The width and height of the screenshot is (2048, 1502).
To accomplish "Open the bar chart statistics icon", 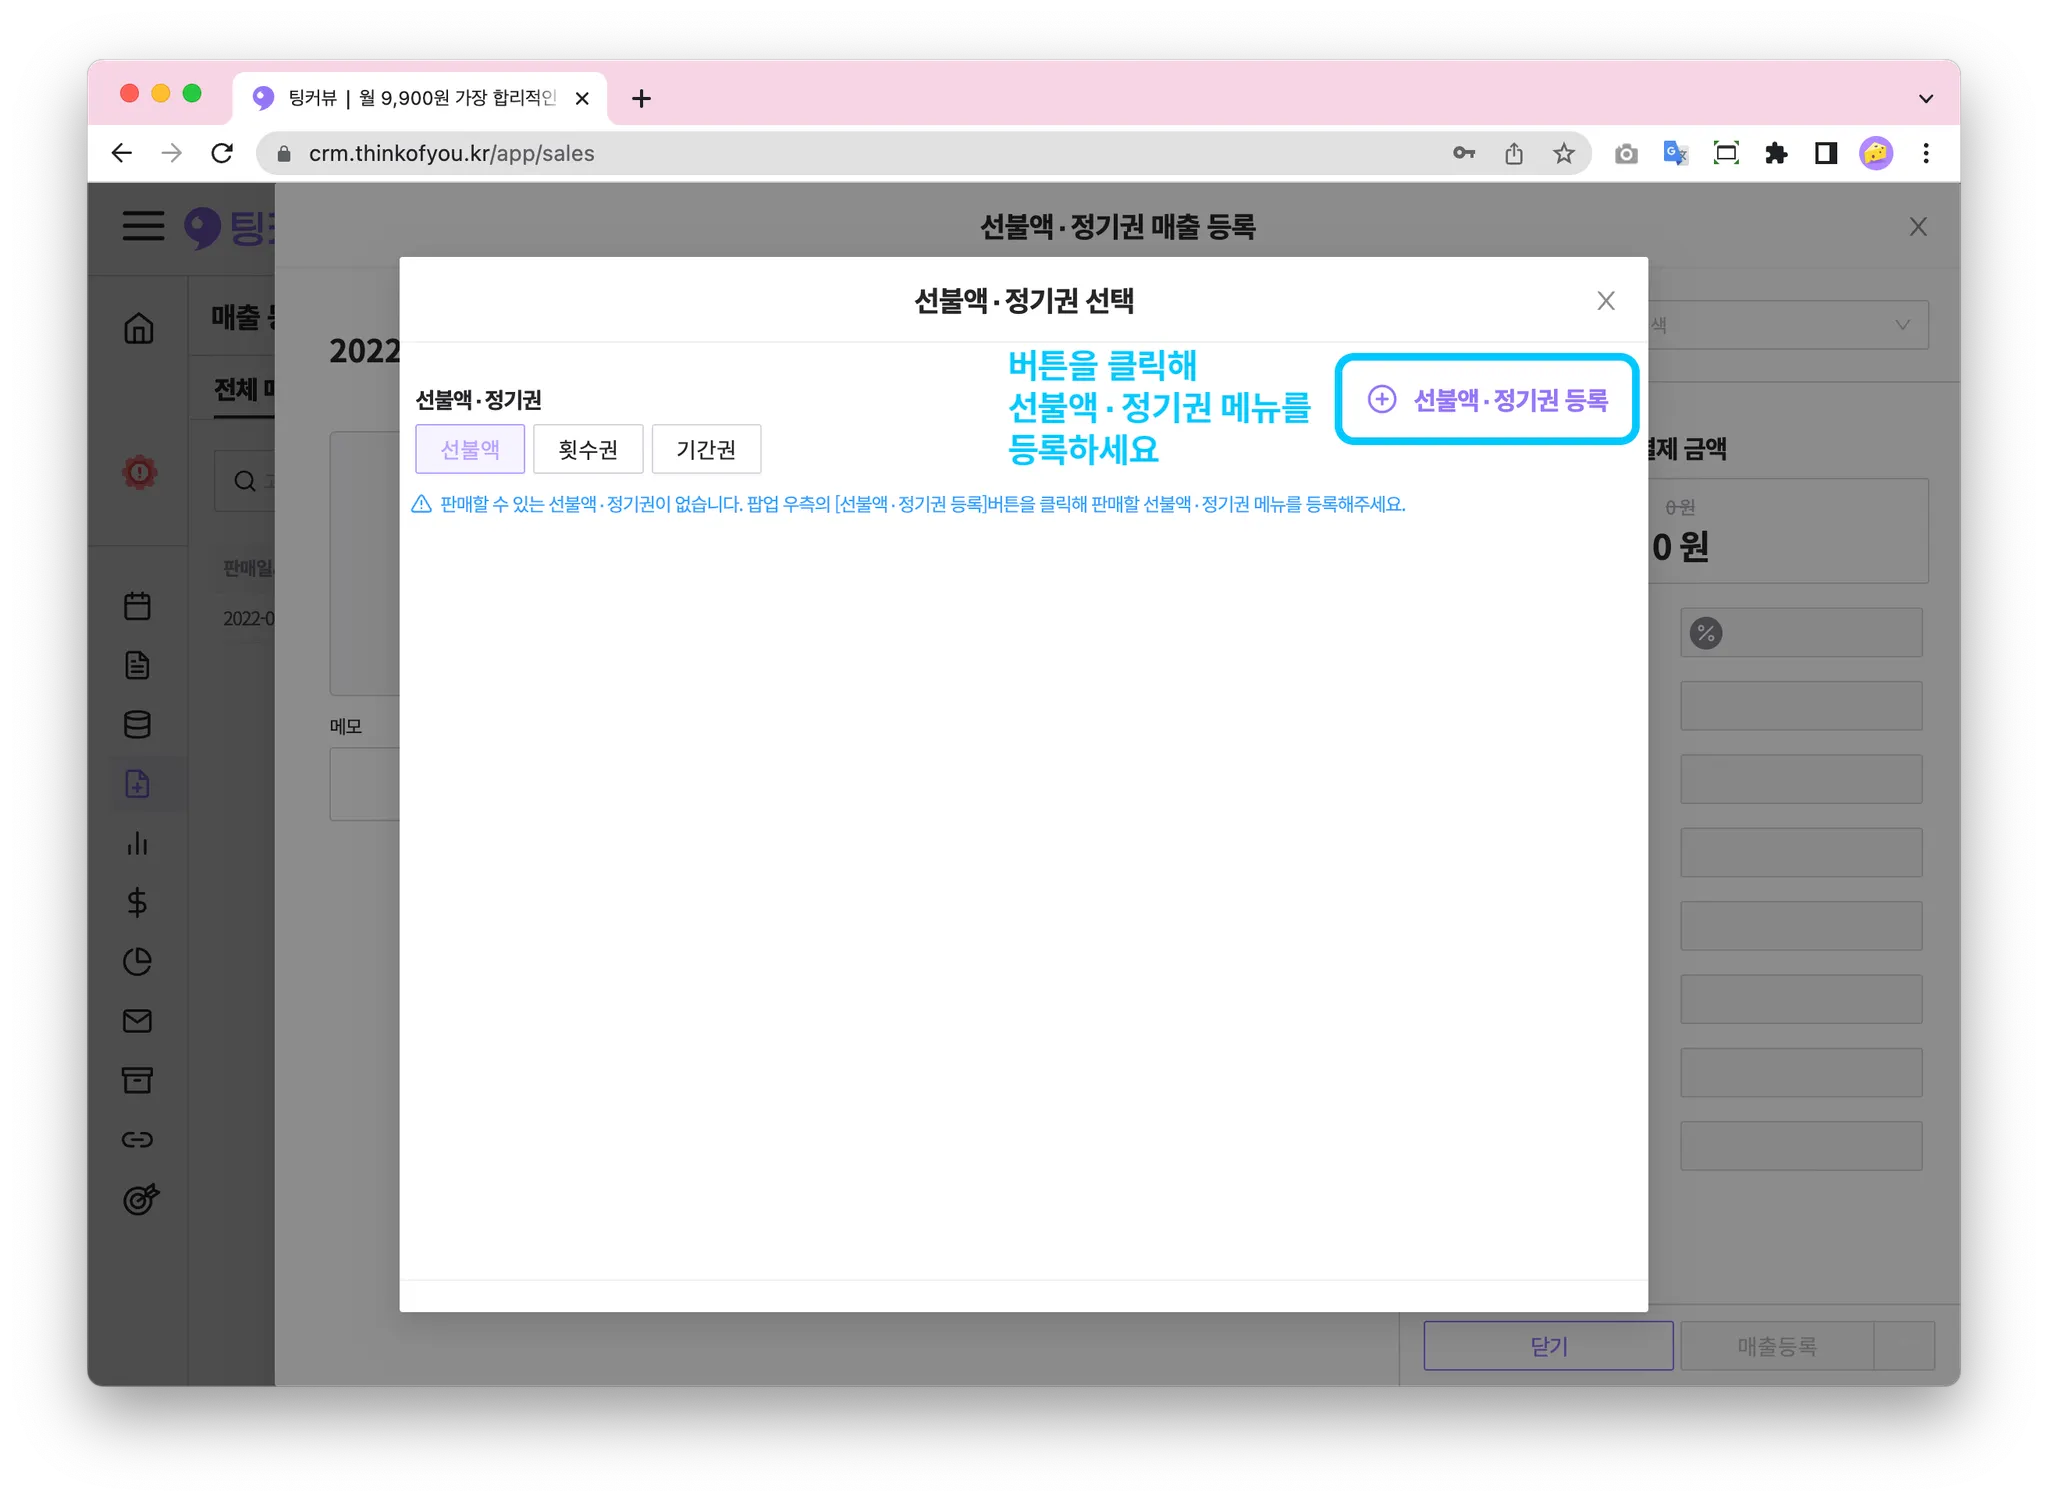I will point(137,843).
